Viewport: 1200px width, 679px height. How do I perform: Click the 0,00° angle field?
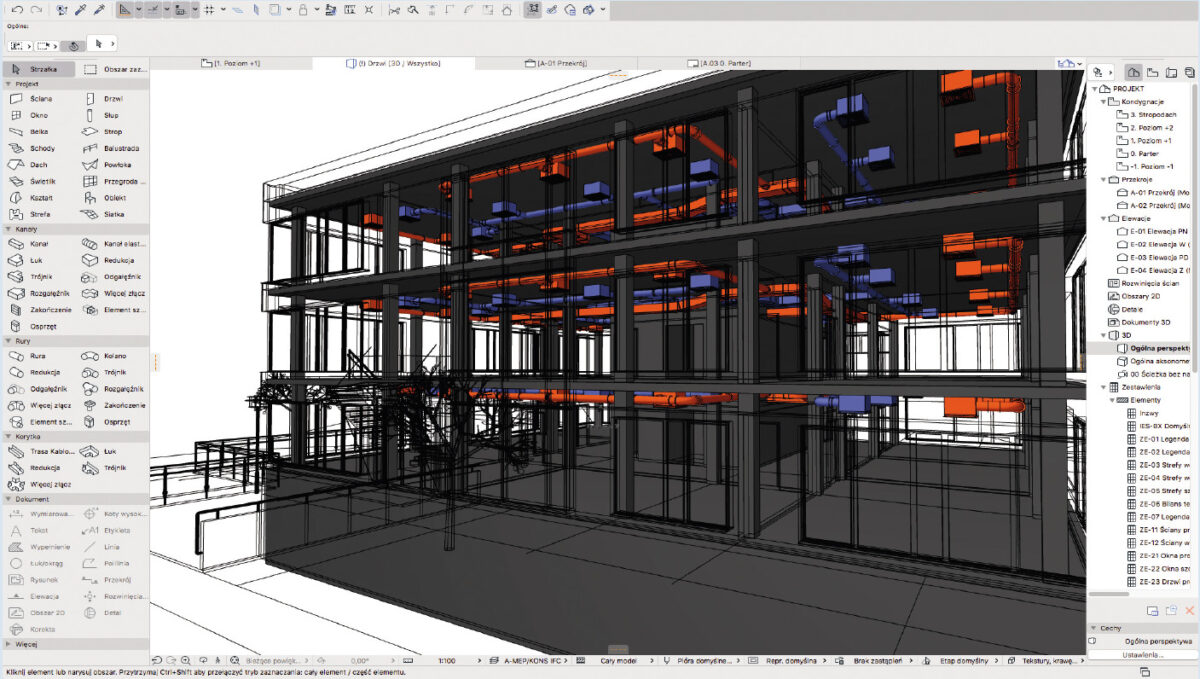click(361, 661)
